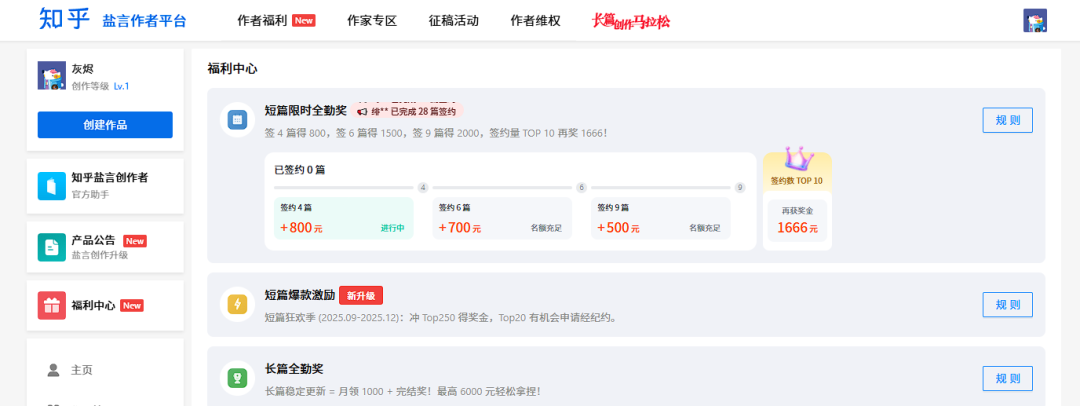Image resolution: width=1080 pixels, height=406 pixels.
Task: Click 盐言创作升级 subtitle text
Action: (100, 255)
